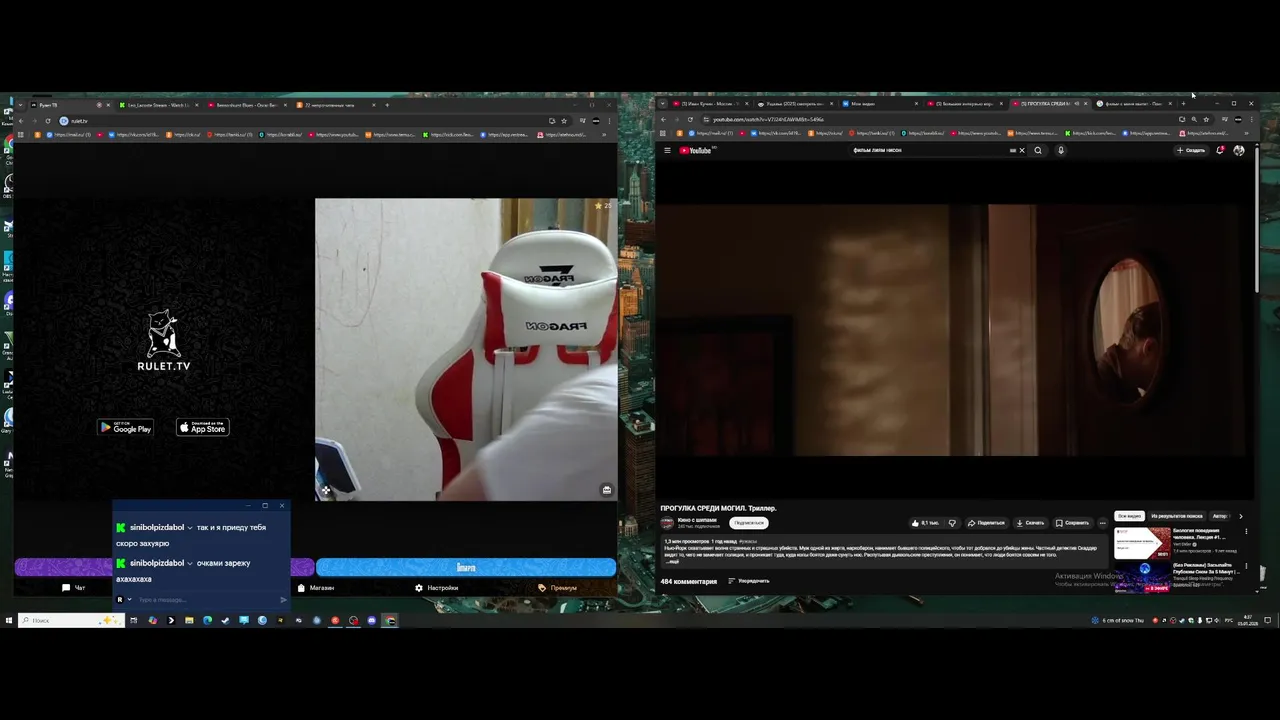The width and height of the screenshot is (1280, 720).
Task: Clear the YouTube search query
Action: coord(1022,150)
